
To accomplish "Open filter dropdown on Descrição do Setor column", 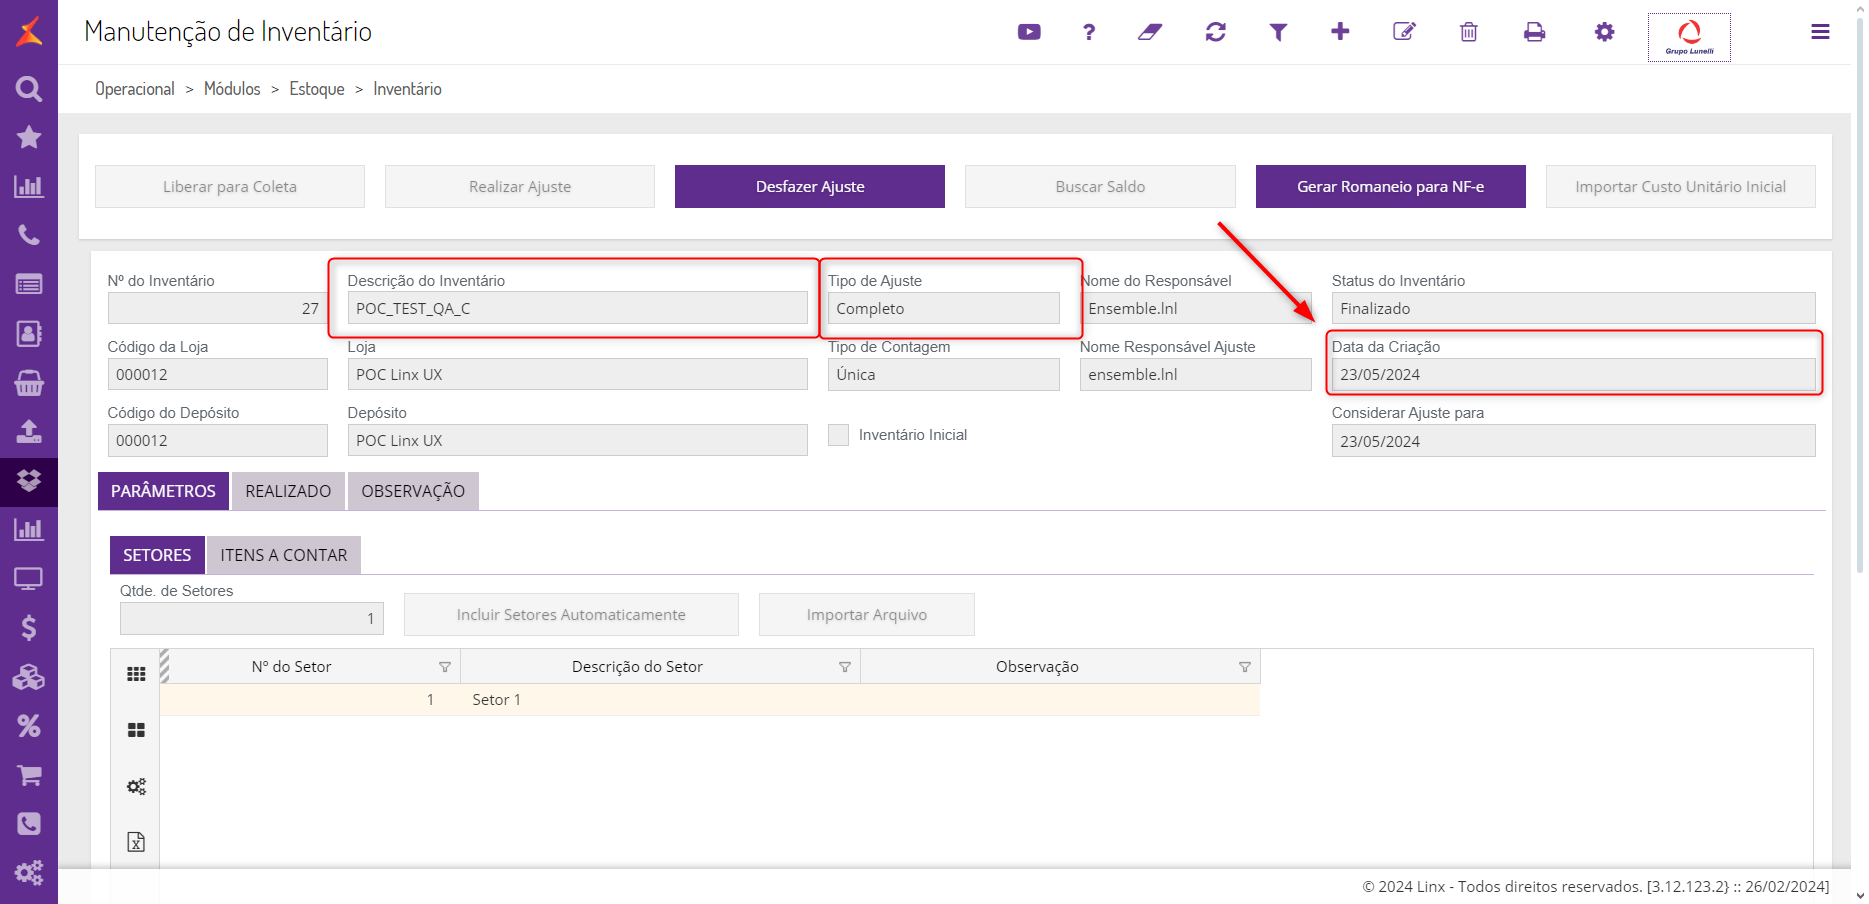I will [x=845, y=667].
